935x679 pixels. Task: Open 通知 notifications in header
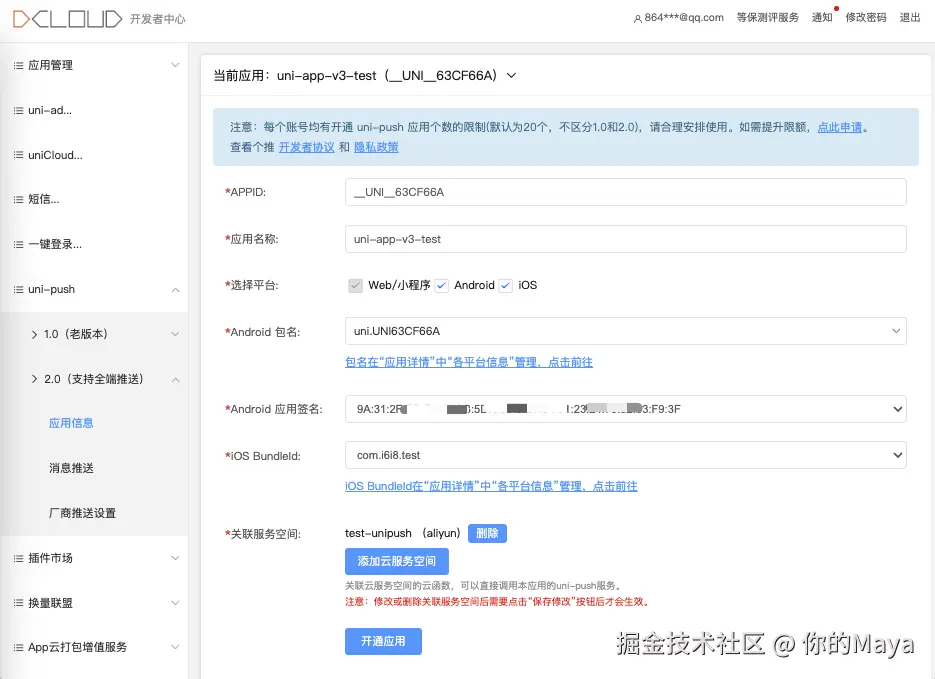coord(822,18)
